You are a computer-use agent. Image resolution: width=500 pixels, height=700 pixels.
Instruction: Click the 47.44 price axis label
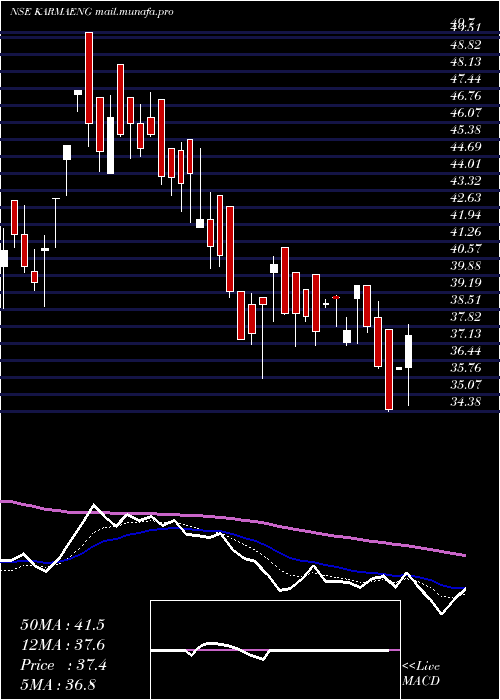pyautogui.click(x=466, y=79)
